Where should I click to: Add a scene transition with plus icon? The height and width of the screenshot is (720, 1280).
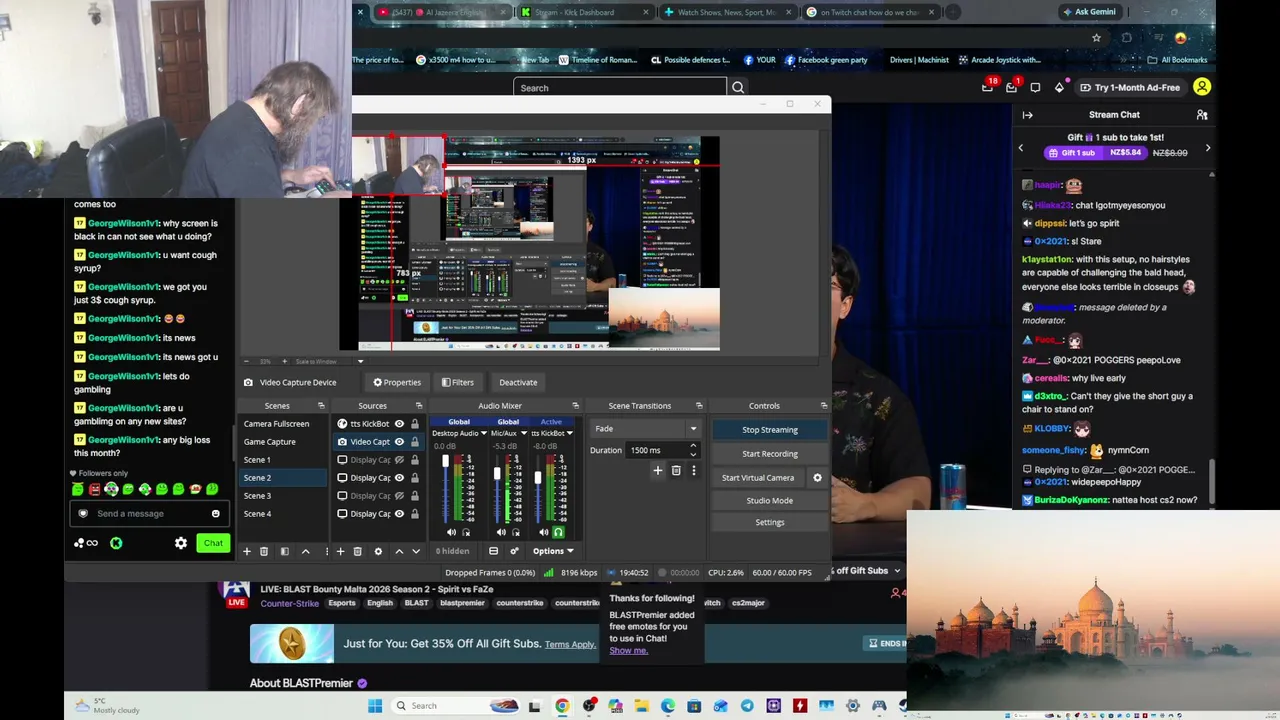point(658,470)
